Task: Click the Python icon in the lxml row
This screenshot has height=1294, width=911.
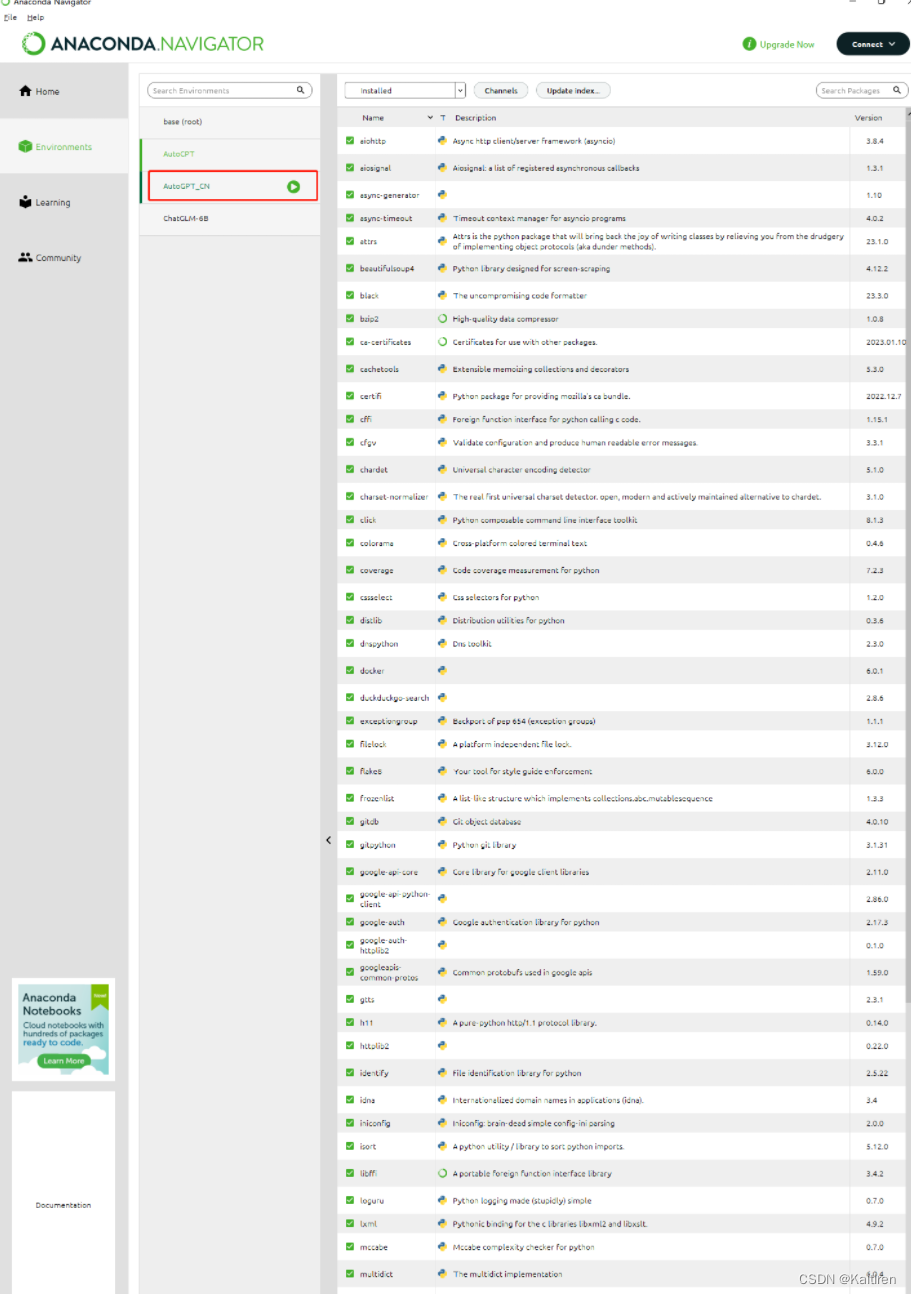Action: pos(442,1223)
